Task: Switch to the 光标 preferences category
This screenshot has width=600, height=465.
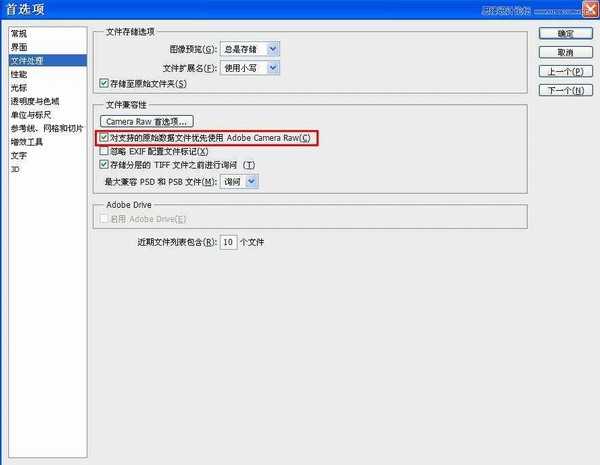Action: pos(20,88)
